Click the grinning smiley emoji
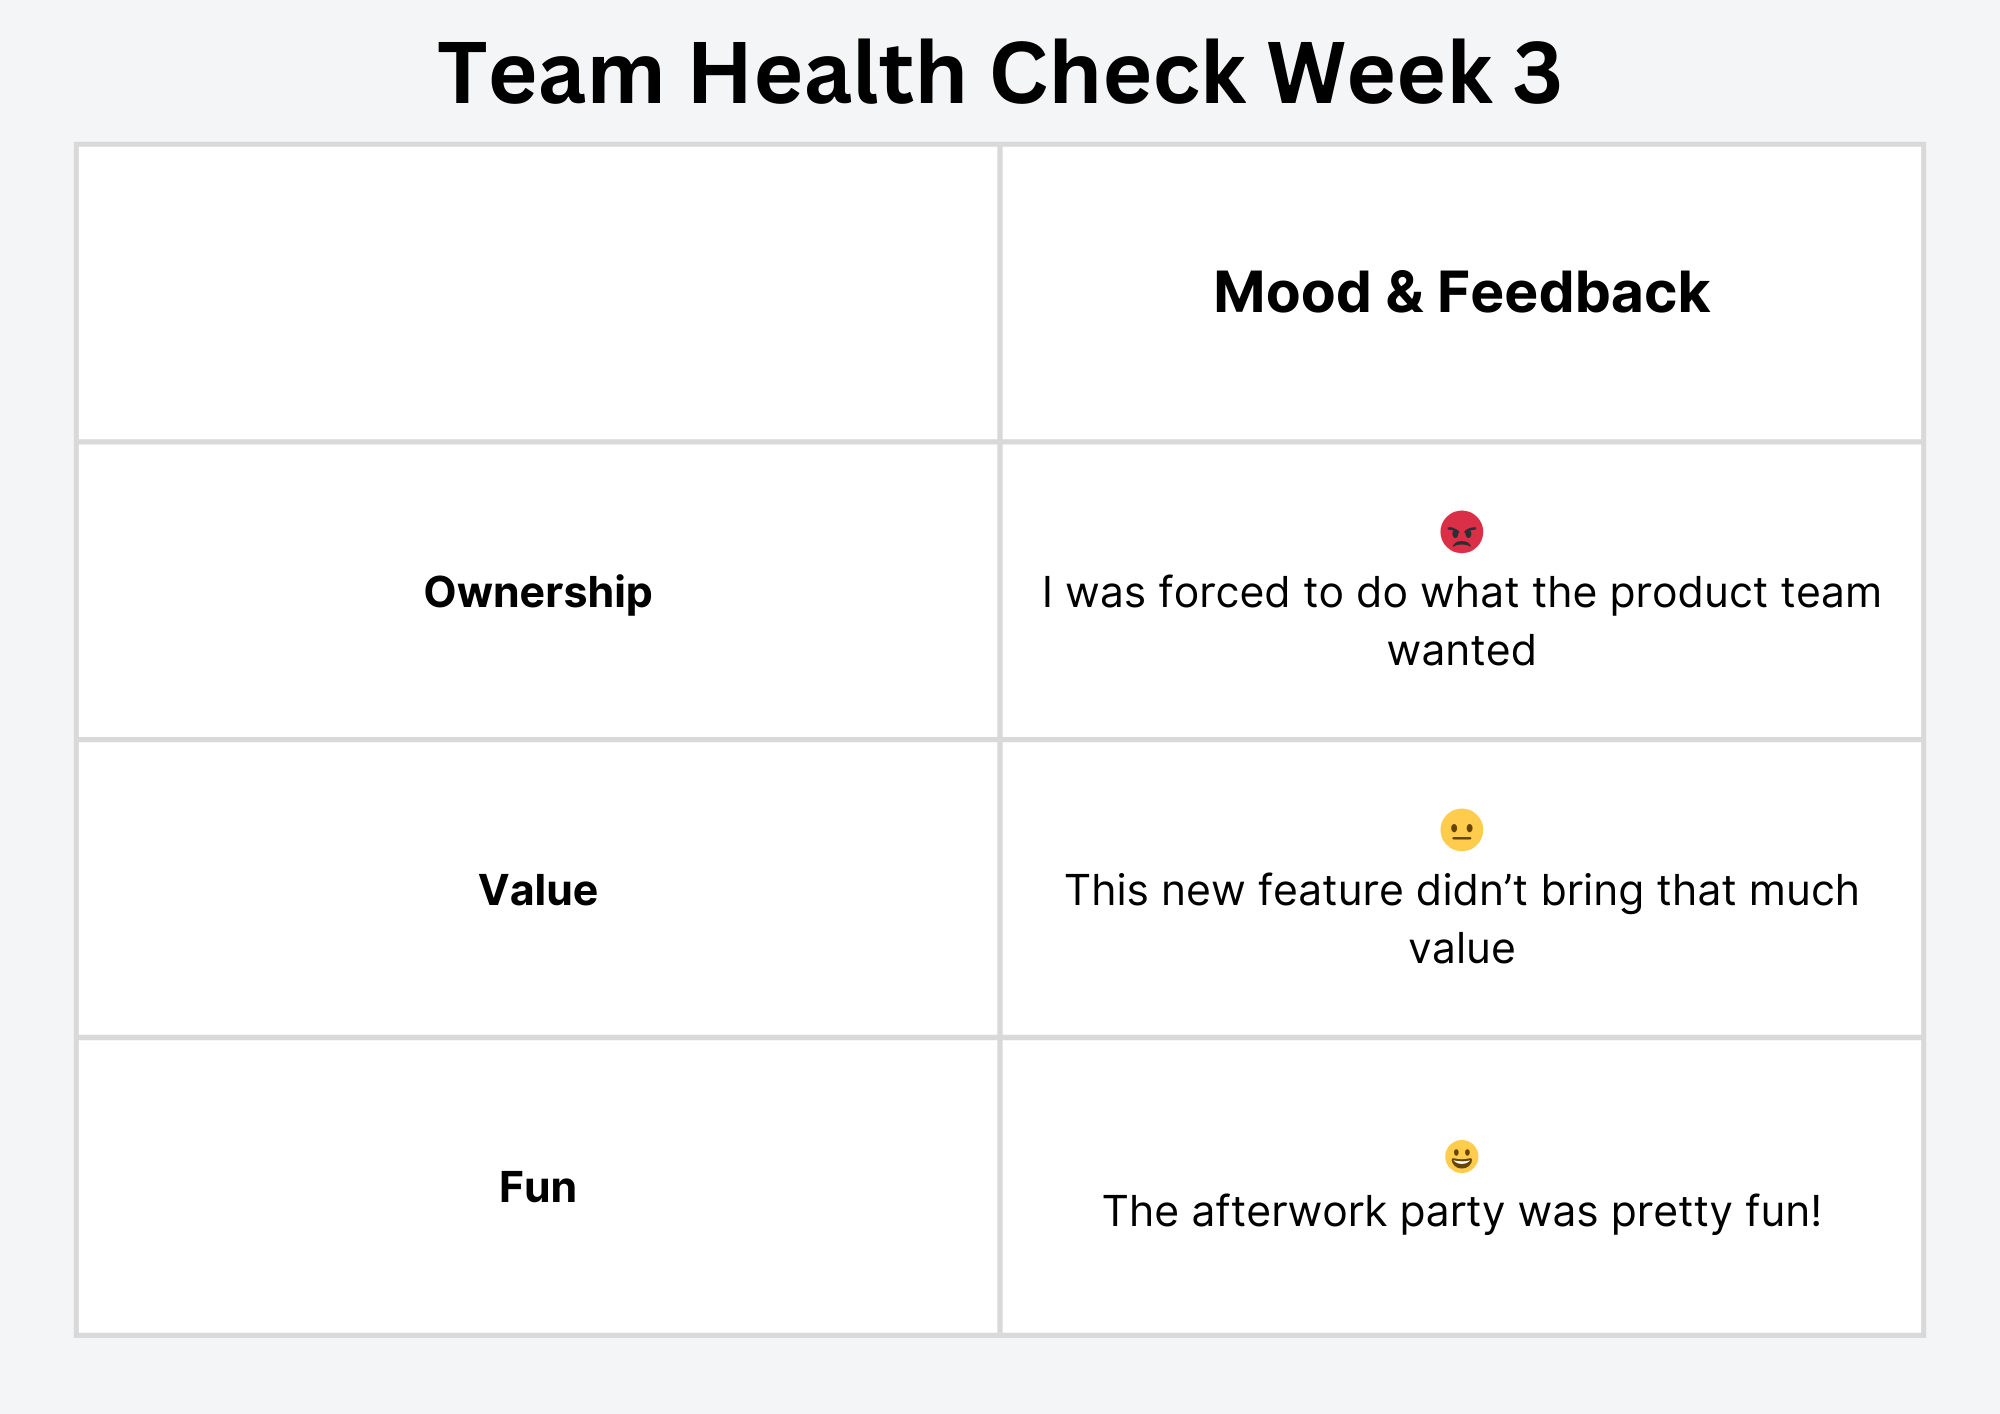The image size is (2000, 1414). point(1461,1157)
